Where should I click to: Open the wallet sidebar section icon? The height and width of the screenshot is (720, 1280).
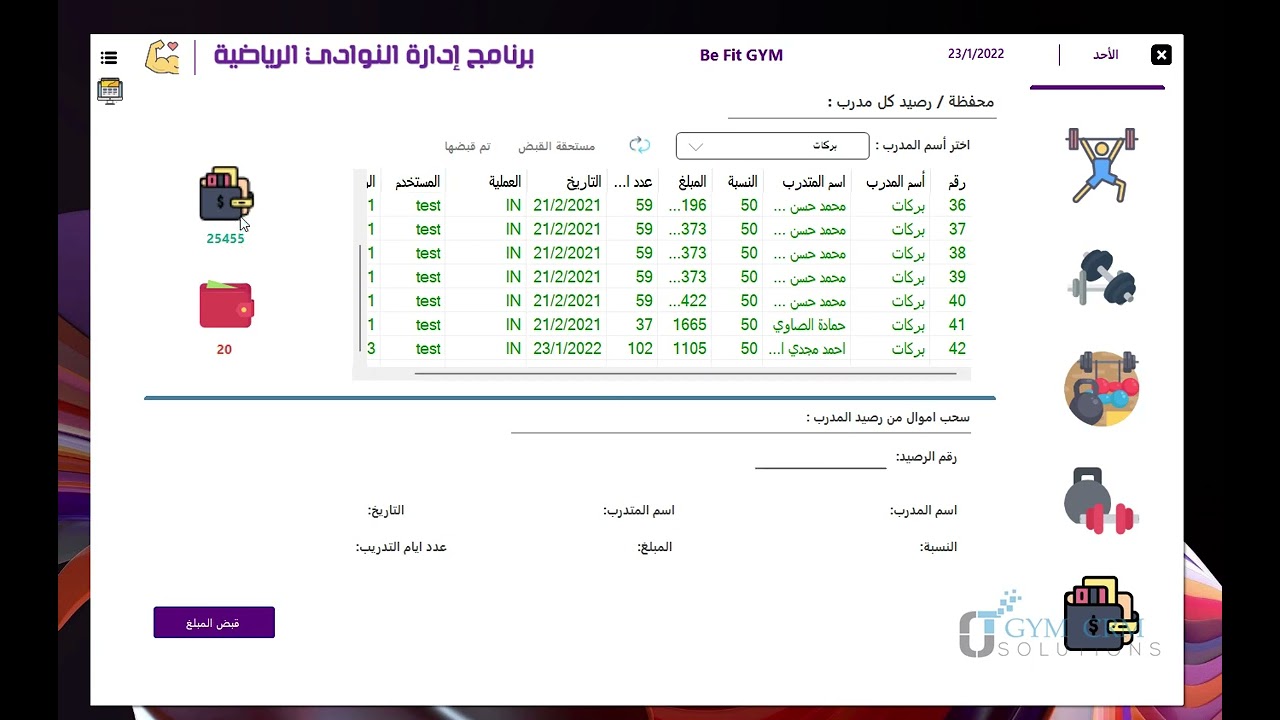(1102, 614)
